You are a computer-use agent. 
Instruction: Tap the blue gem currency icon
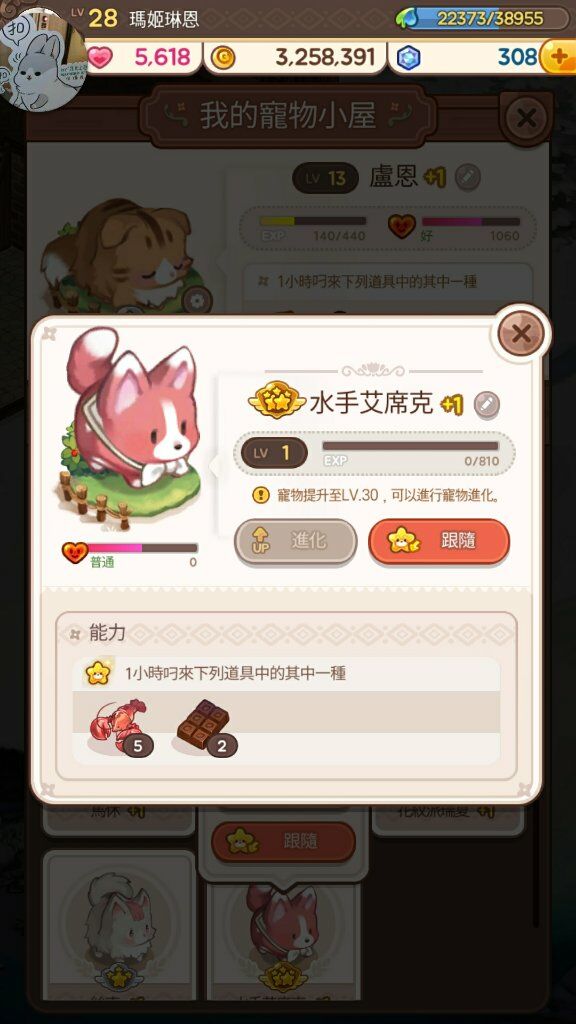(408, 58)
